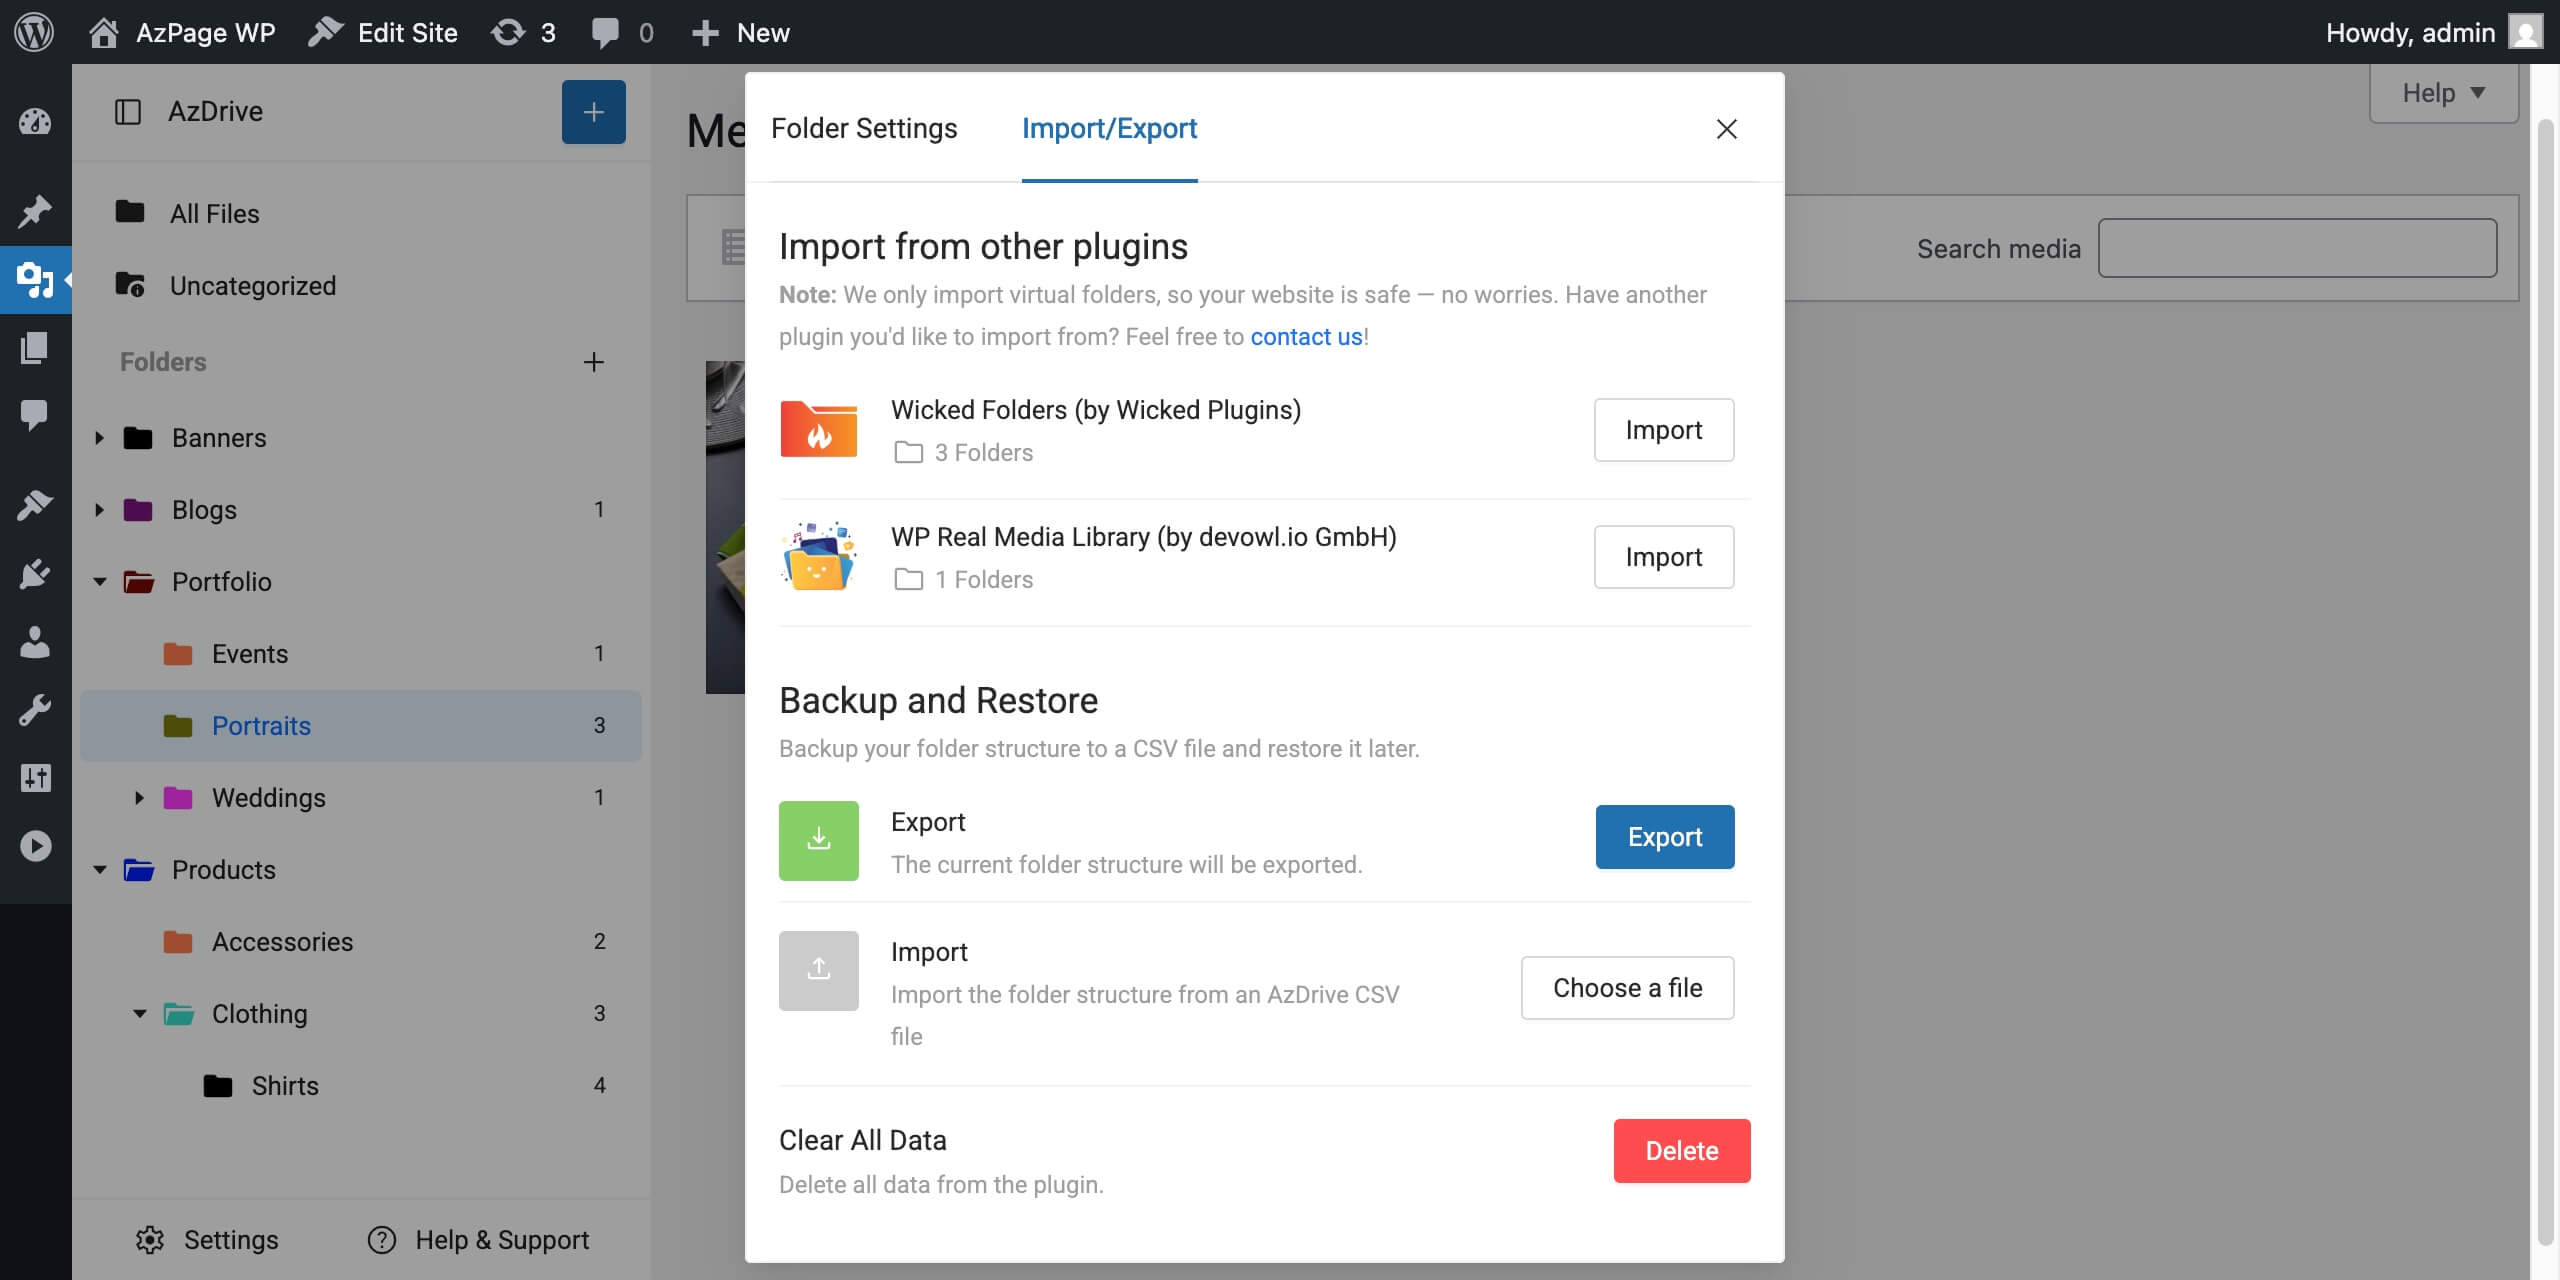Choose a file for CSV import
Viewport: 2560px width, 1280px height.
pos(1627,988)
